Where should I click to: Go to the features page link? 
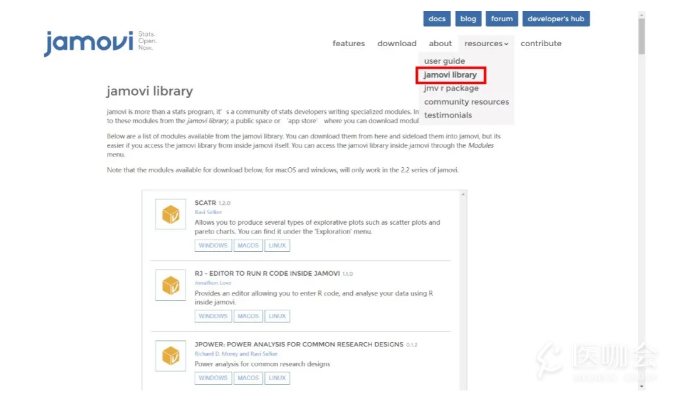[349, 44]
